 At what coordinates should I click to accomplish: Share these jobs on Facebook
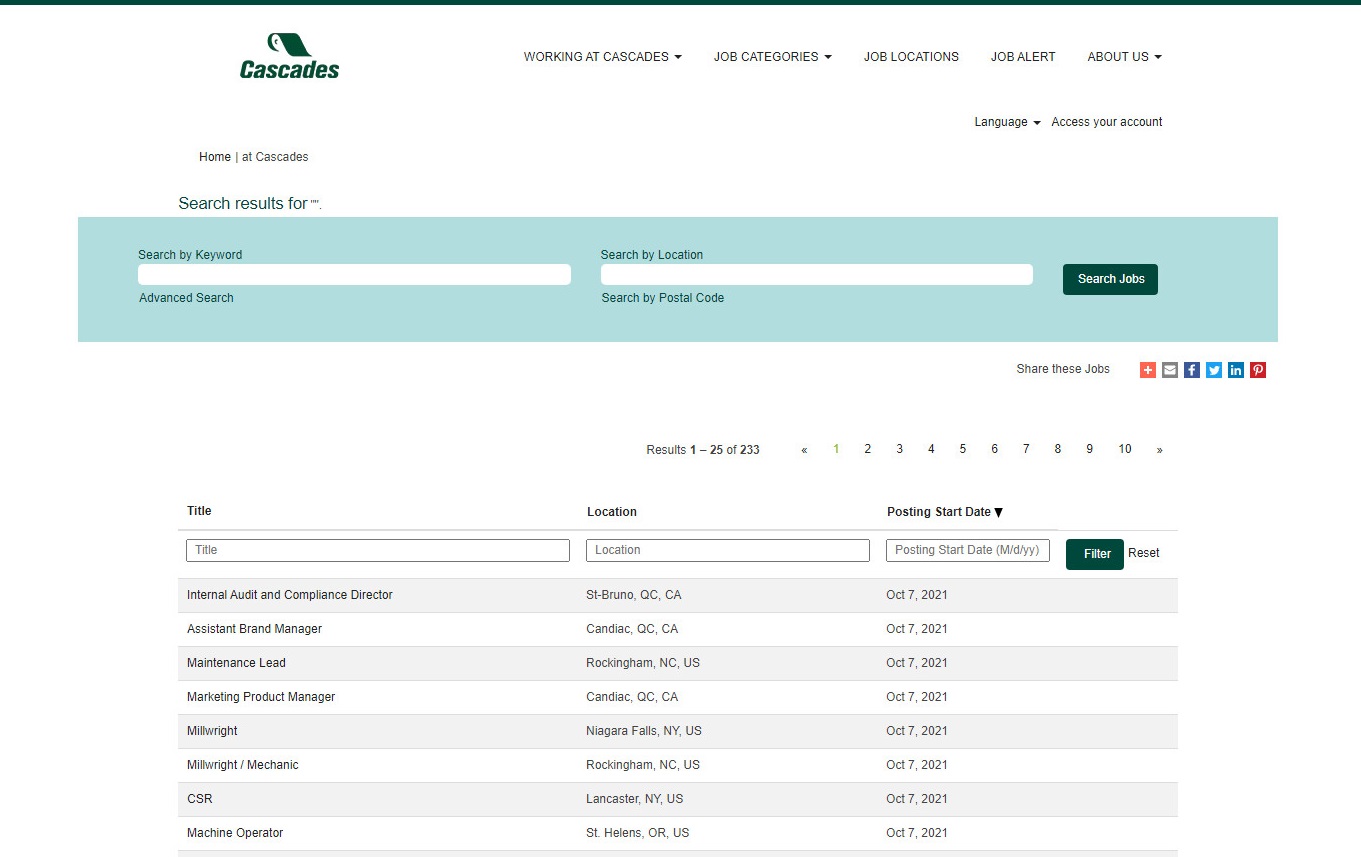pyautogui.click(x=1192, y=370)
